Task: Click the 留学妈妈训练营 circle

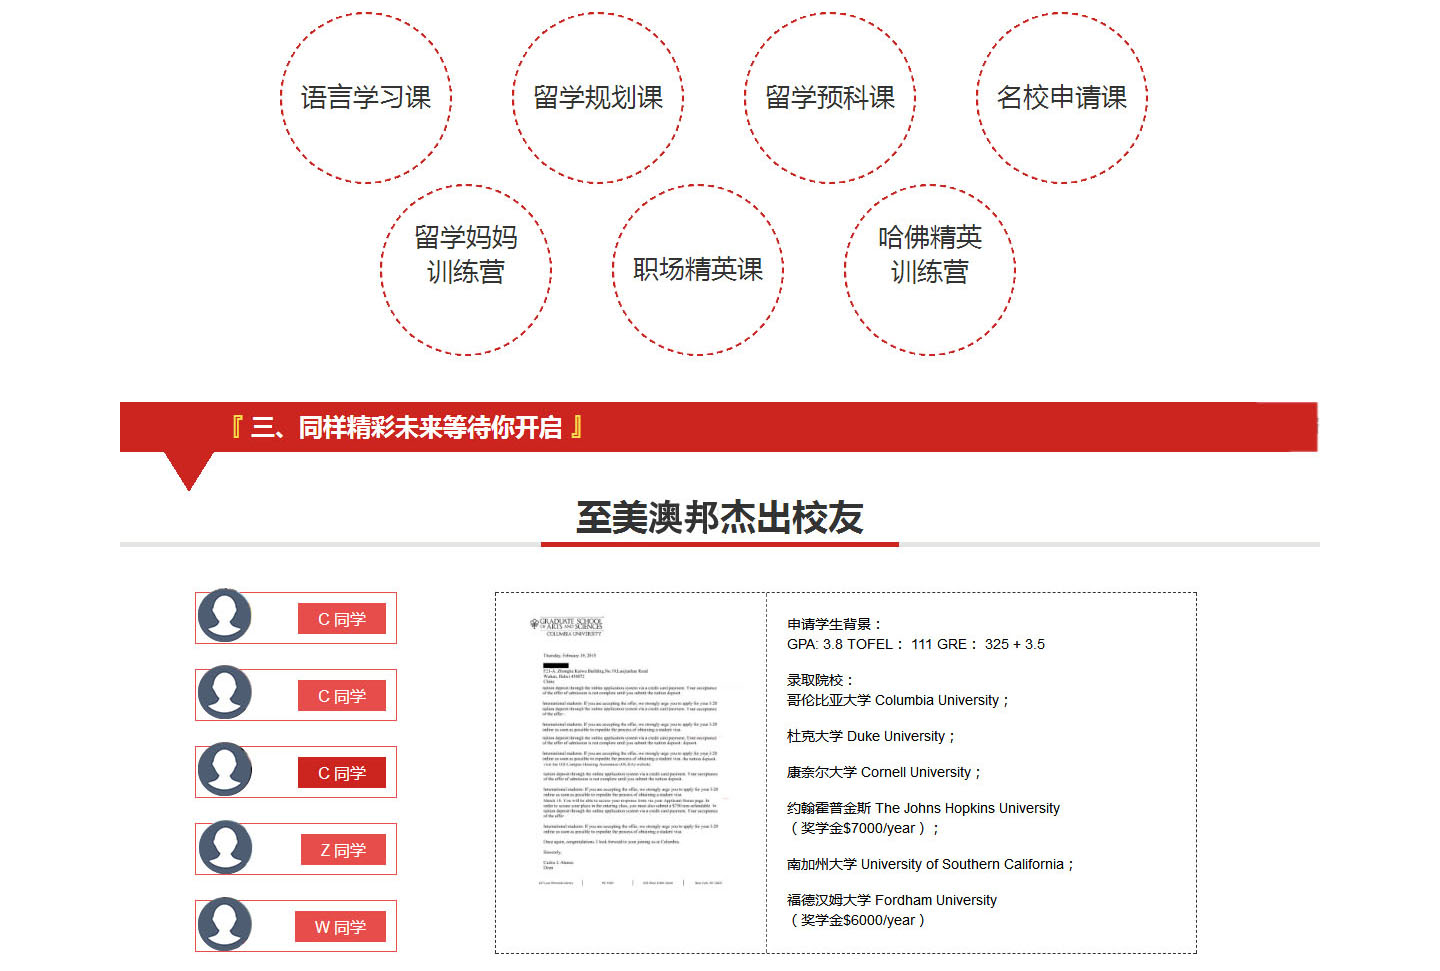Action: pyautogui.click(x=466, y=270)
